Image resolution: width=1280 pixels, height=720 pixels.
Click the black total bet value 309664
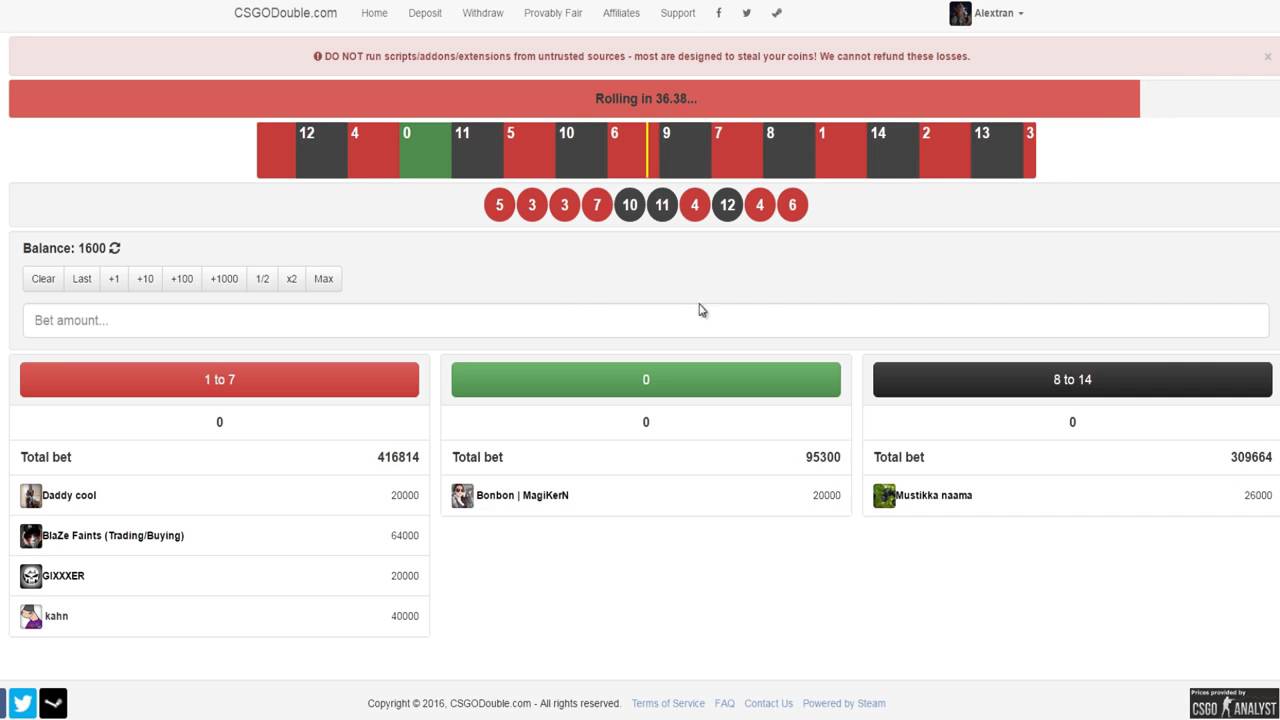tap(1251, 457)
